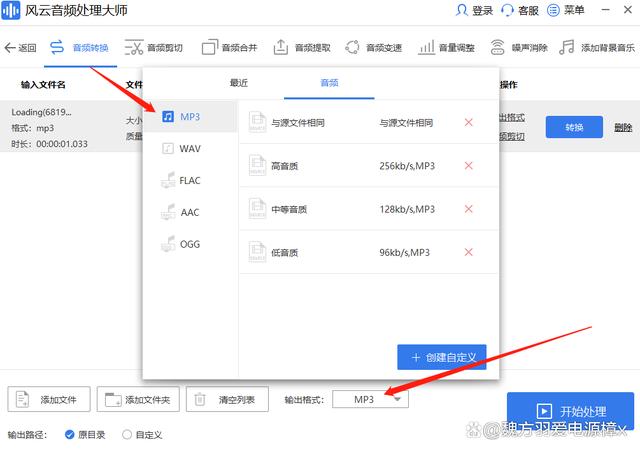Open the 噪声消除 noise removal tool
Viewport: 640px width, 452px height.
point(519,48)
